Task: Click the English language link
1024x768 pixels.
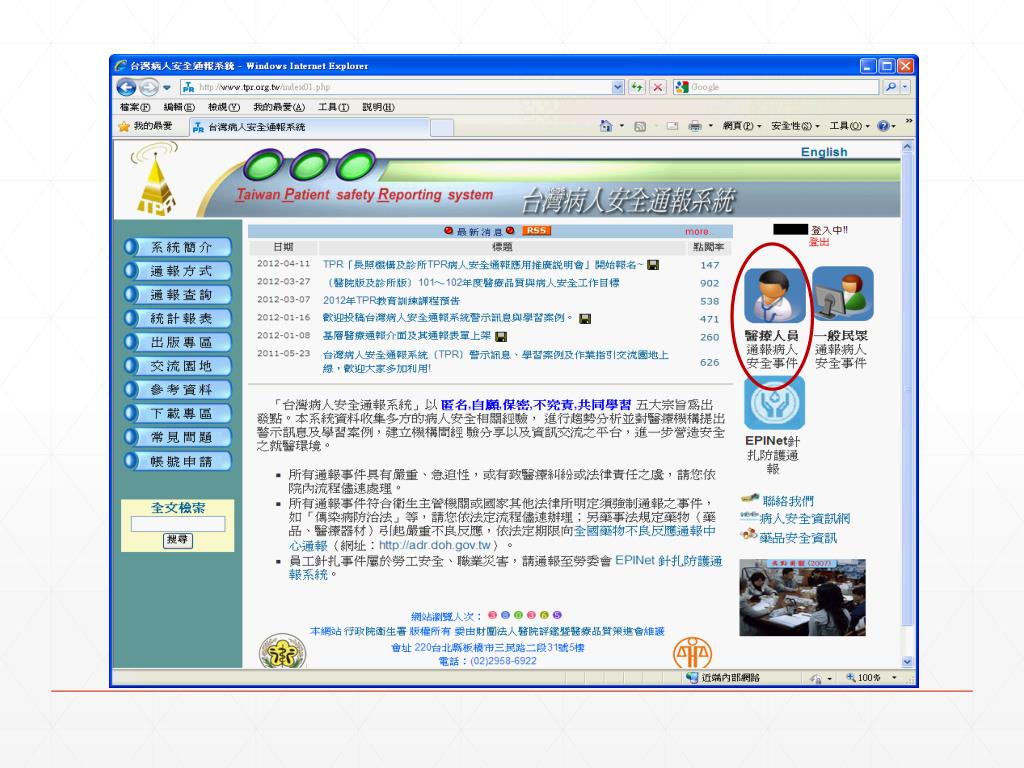Action: [x=824, y=152]
